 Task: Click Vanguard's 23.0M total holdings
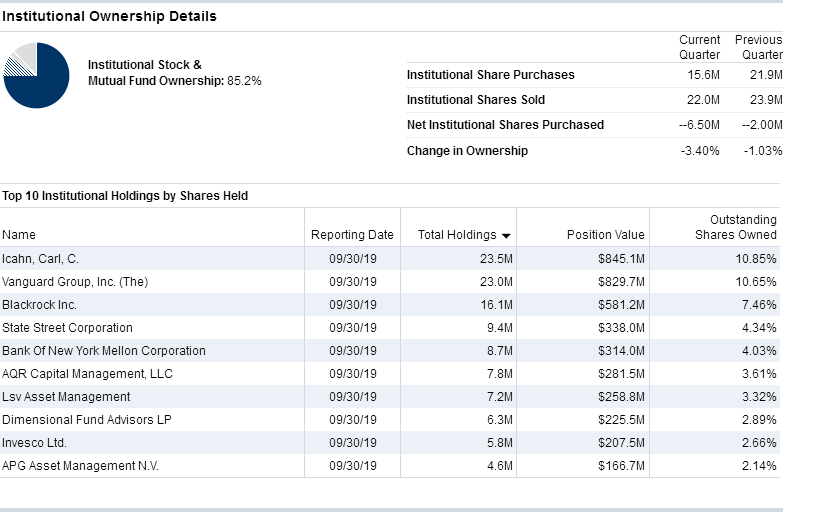point(496,282)
